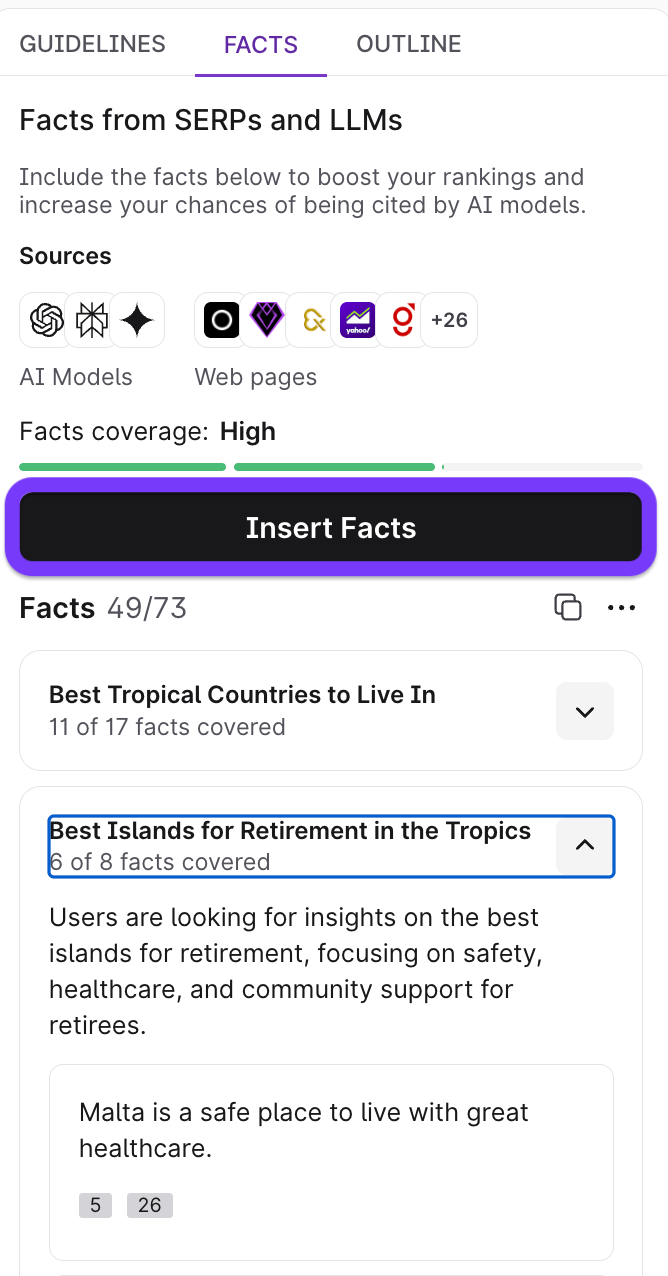
Task: Open the three-dot more options menu
Action: [x=622, y=607]
